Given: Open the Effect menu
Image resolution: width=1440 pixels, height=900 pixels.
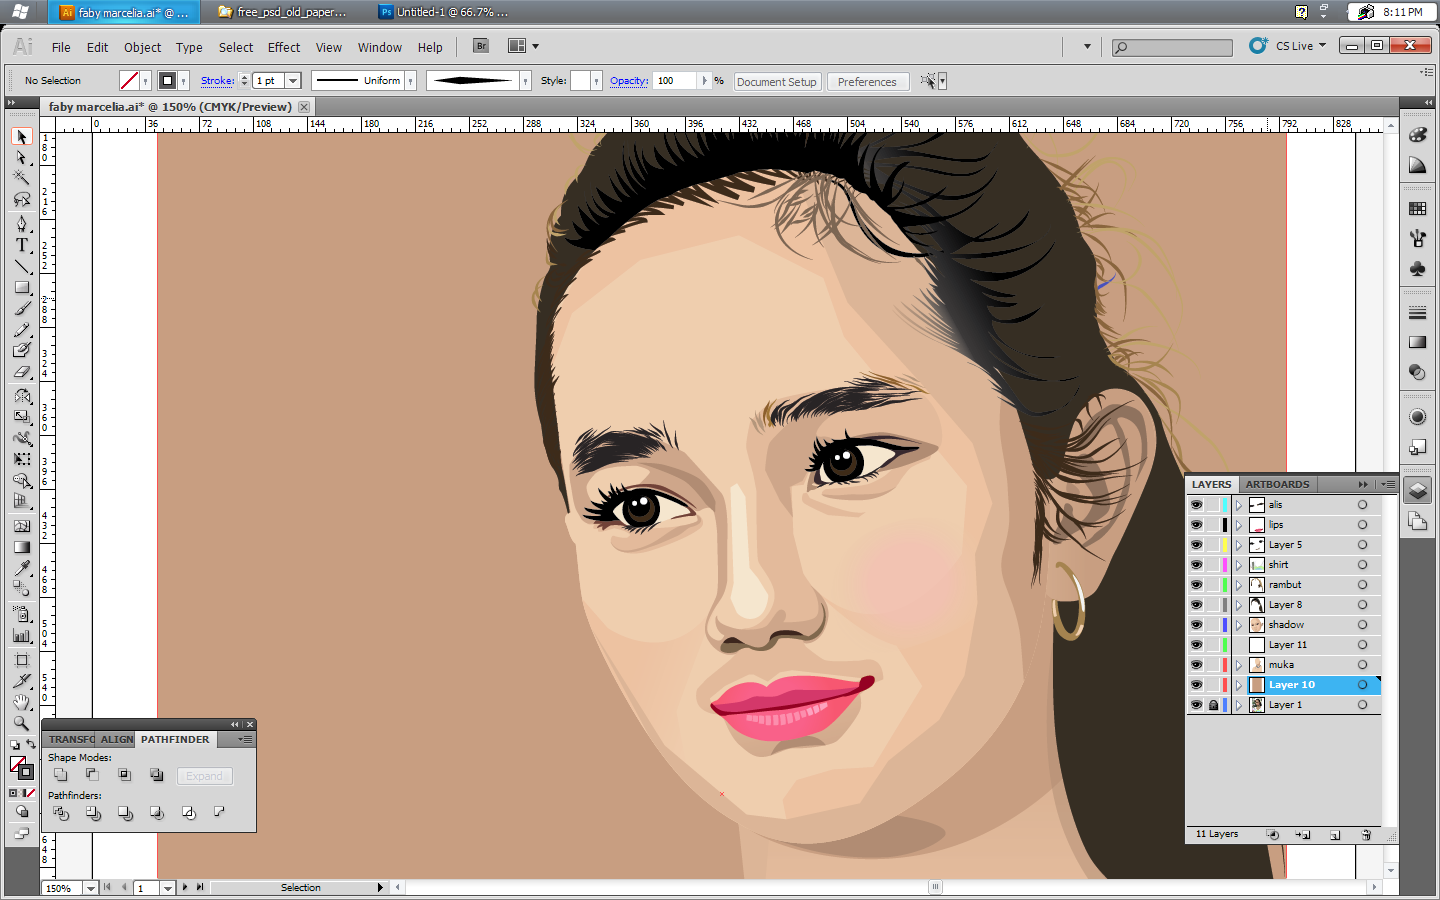Looking at the screenshot, I should coord(284,47).
